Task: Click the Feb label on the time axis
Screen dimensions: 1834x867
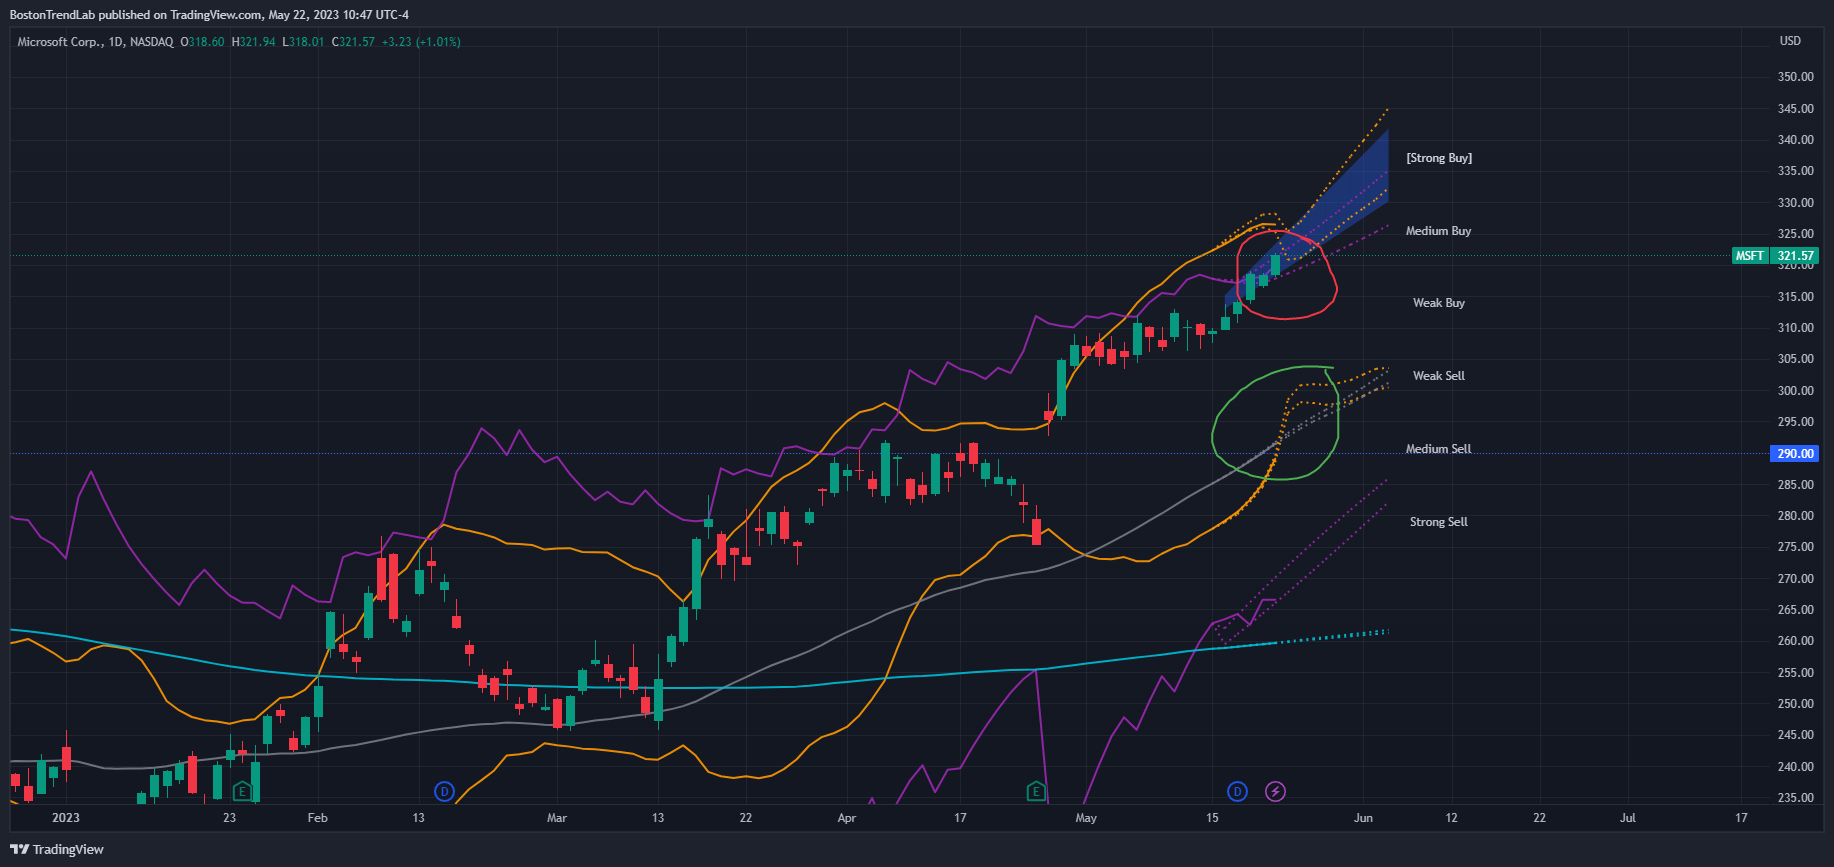Action: click(x=318, y=818)
